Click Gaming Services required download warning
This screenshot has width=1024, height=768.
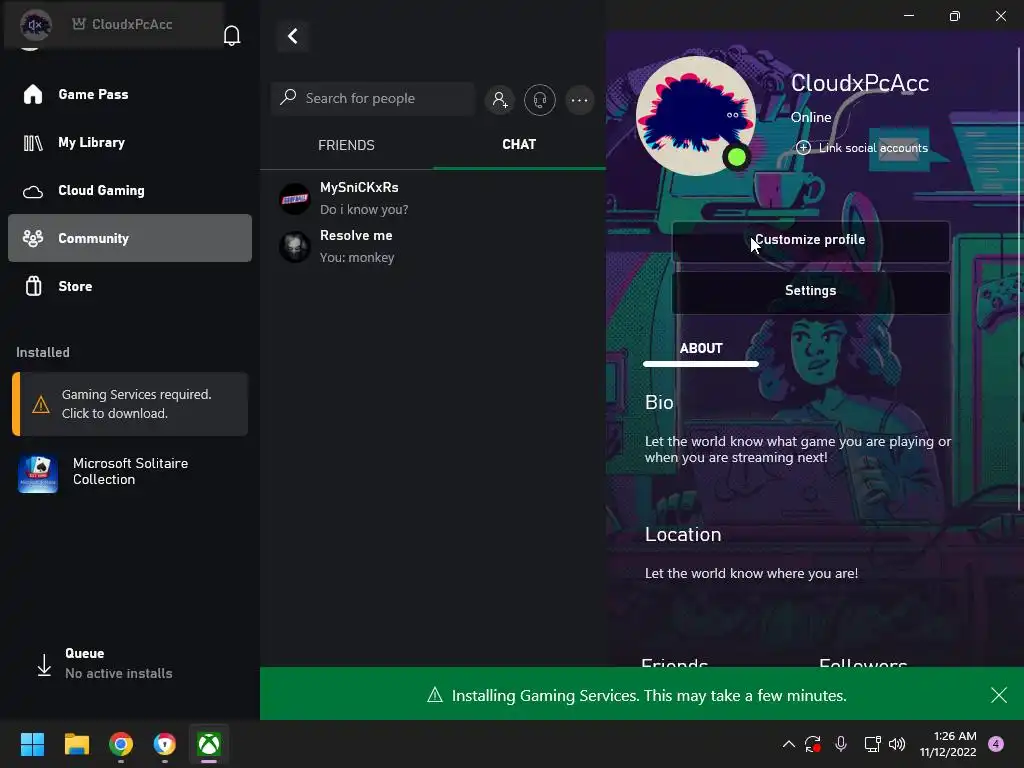pyautogui.click(x=130, y=404)
